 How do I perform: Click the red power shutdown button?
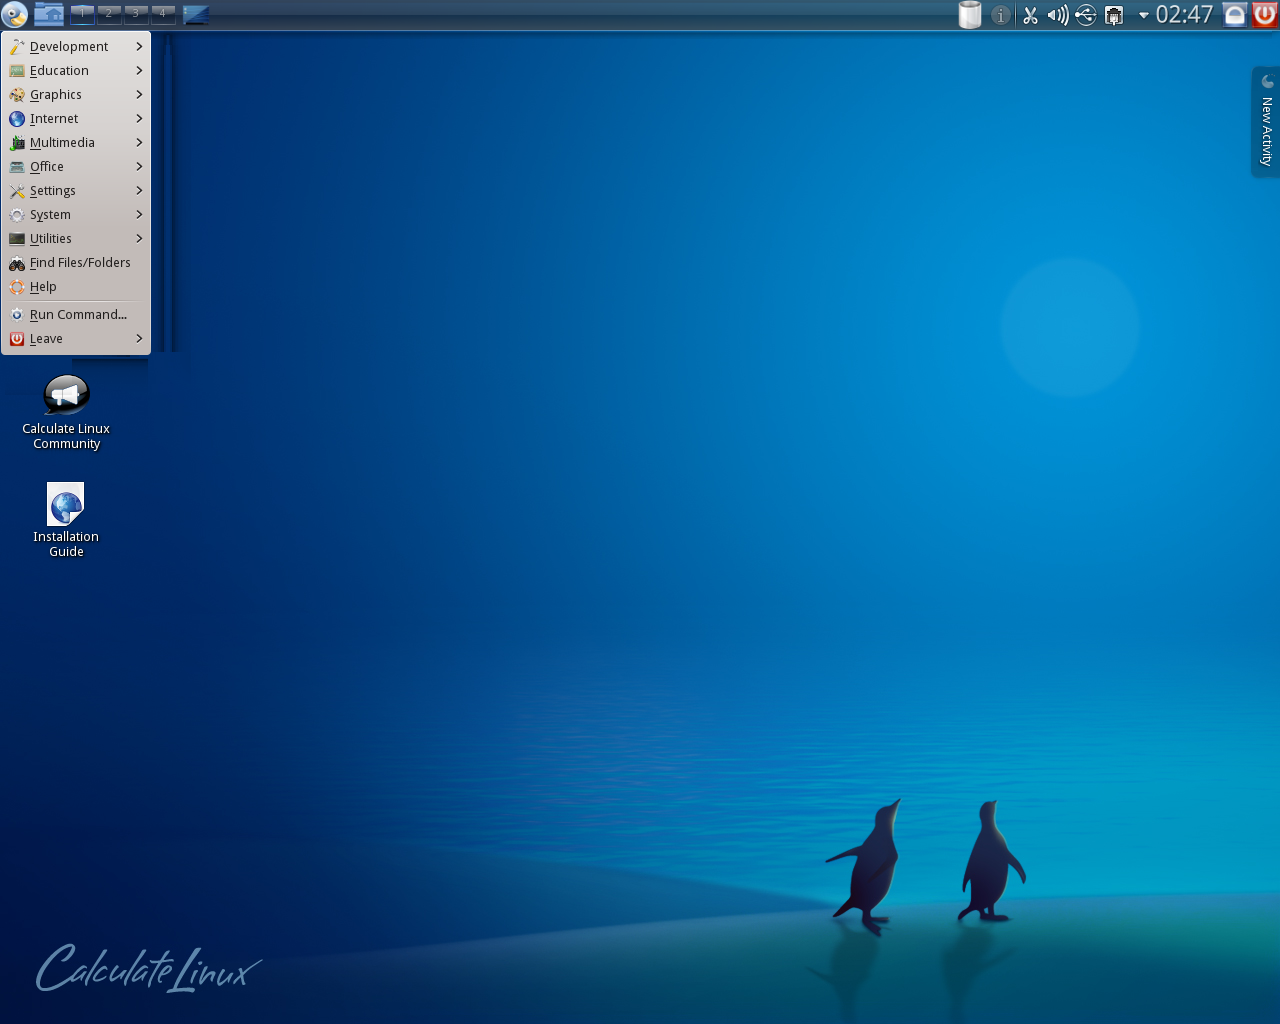1265,14
